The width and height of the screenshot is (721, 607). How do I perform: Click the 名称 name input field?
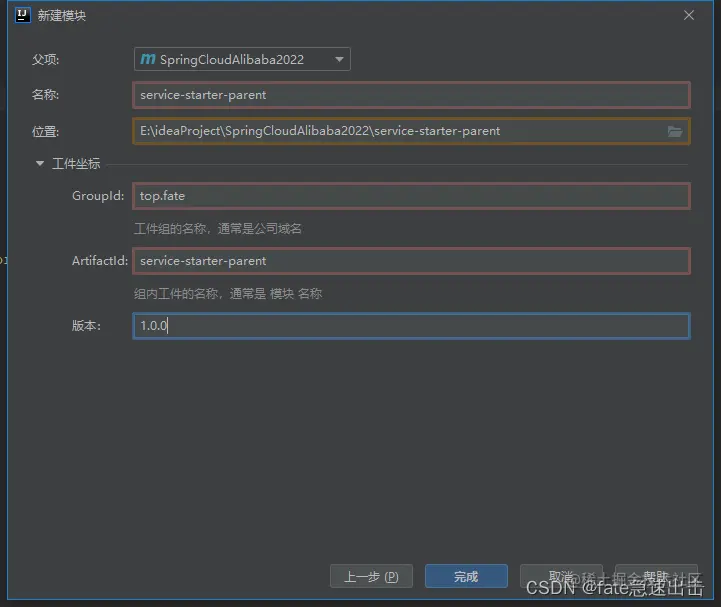tap(412, 95)
